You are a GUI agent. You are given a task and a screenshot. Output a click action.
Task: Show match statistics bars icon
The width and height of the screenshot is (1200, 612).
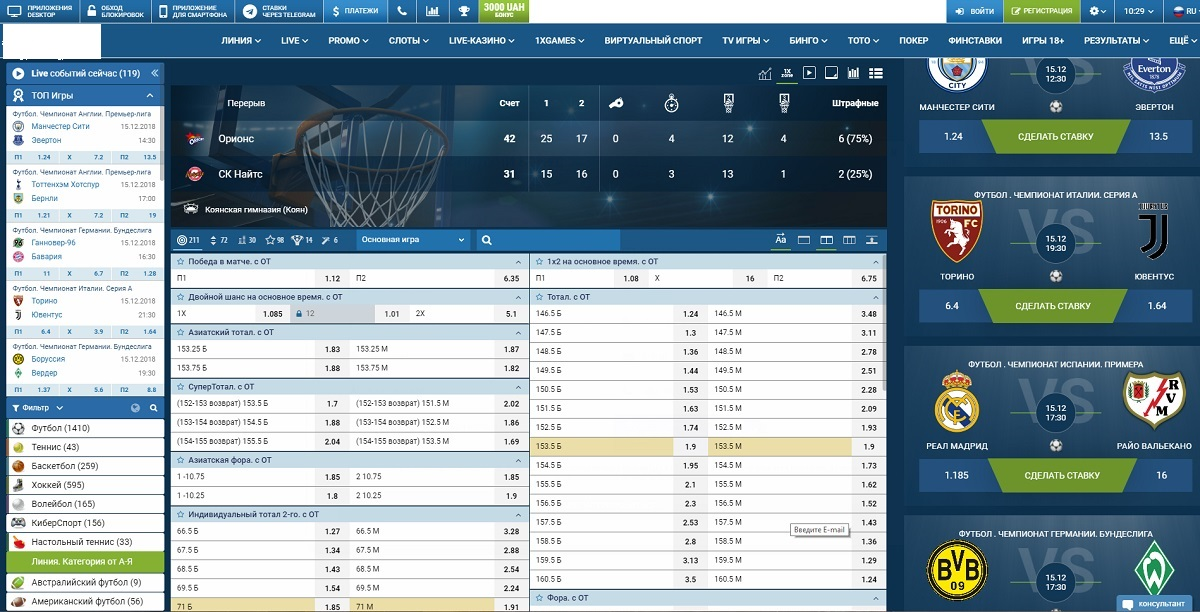[x=854, y=73]
